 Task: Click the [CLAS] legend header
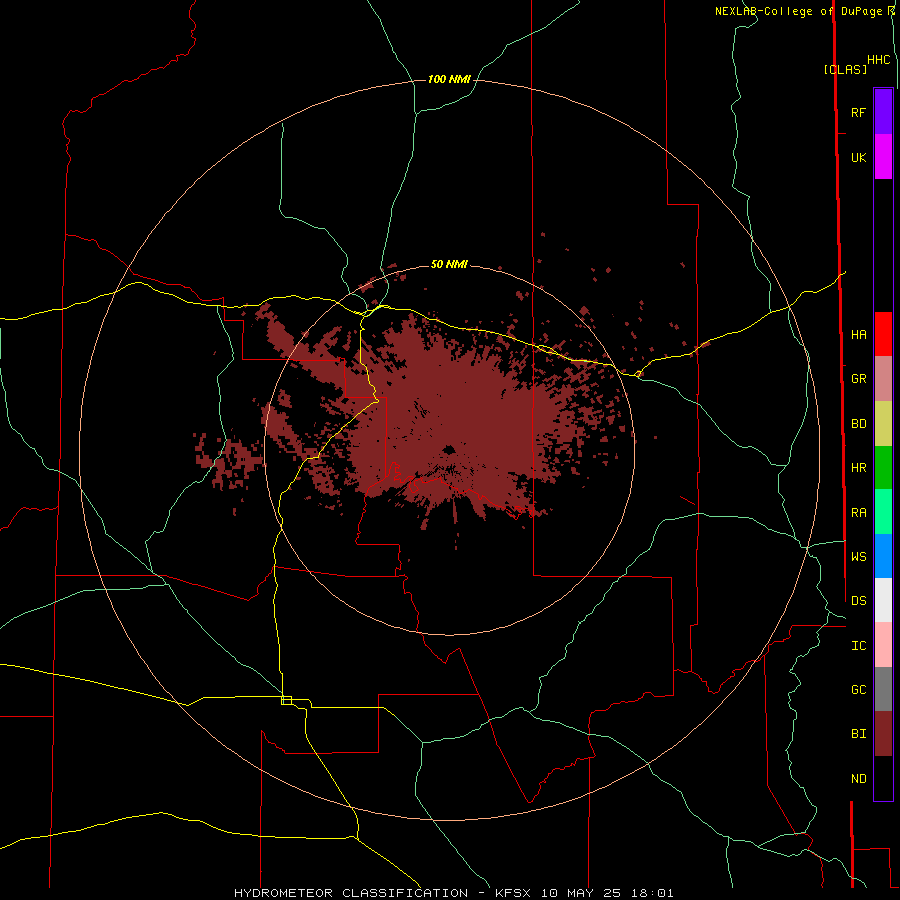(x=845, y=69)
